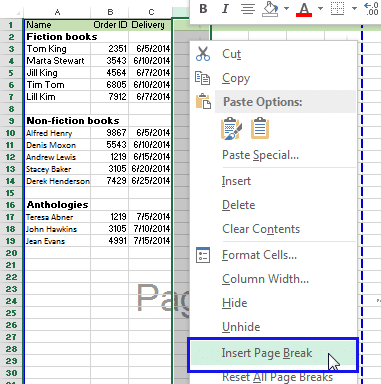Select column C header
The height and width of the screenshot is (384, 381).
point(151,12)
